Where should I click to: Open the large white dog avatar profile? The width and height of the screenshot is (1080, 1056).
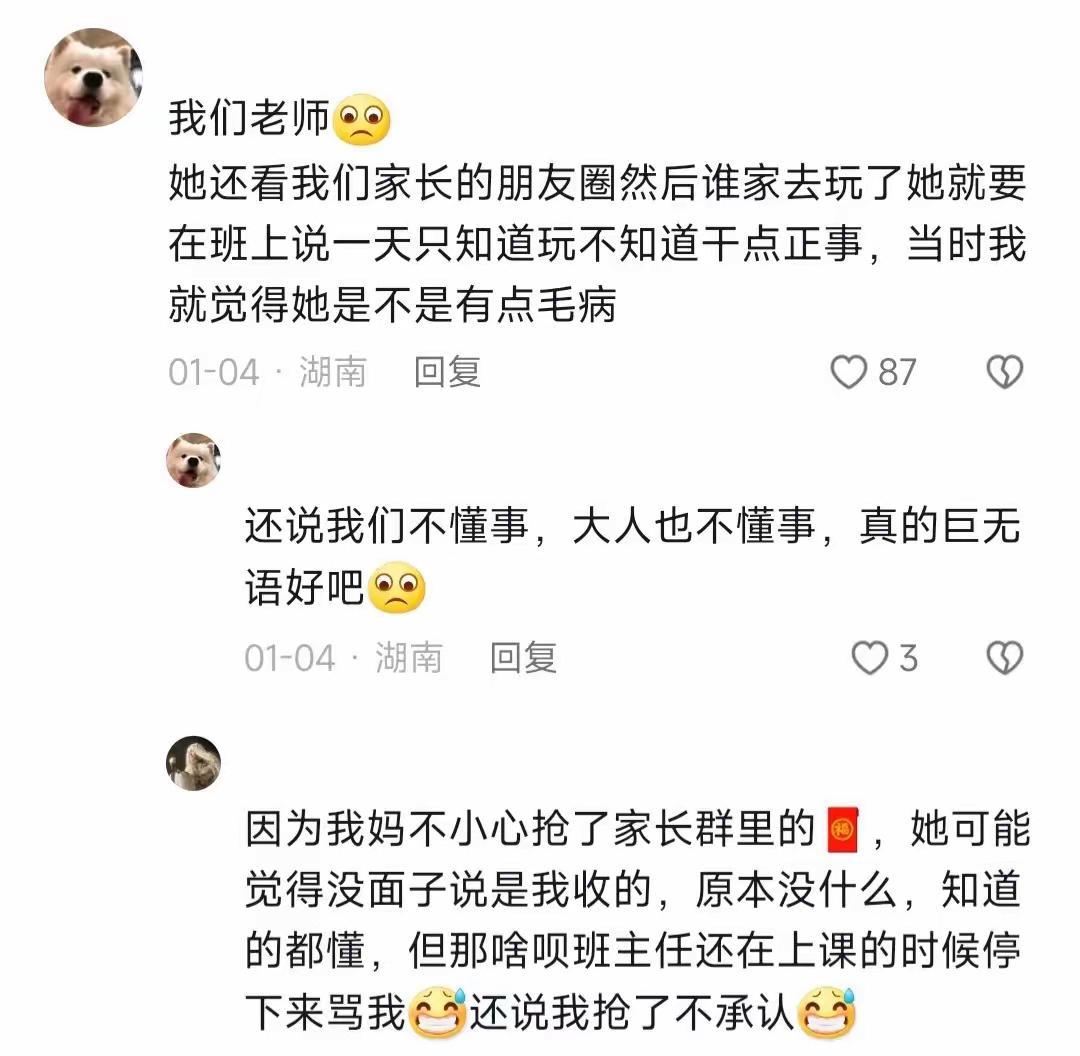click(x=93, y=77)
